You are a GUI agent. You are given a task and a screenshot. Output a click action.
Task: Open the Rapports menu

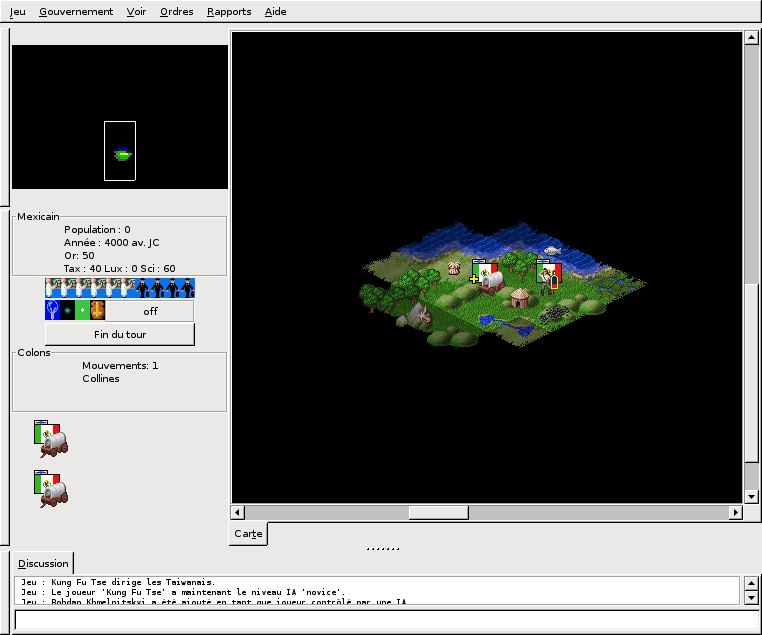[229, 12]
